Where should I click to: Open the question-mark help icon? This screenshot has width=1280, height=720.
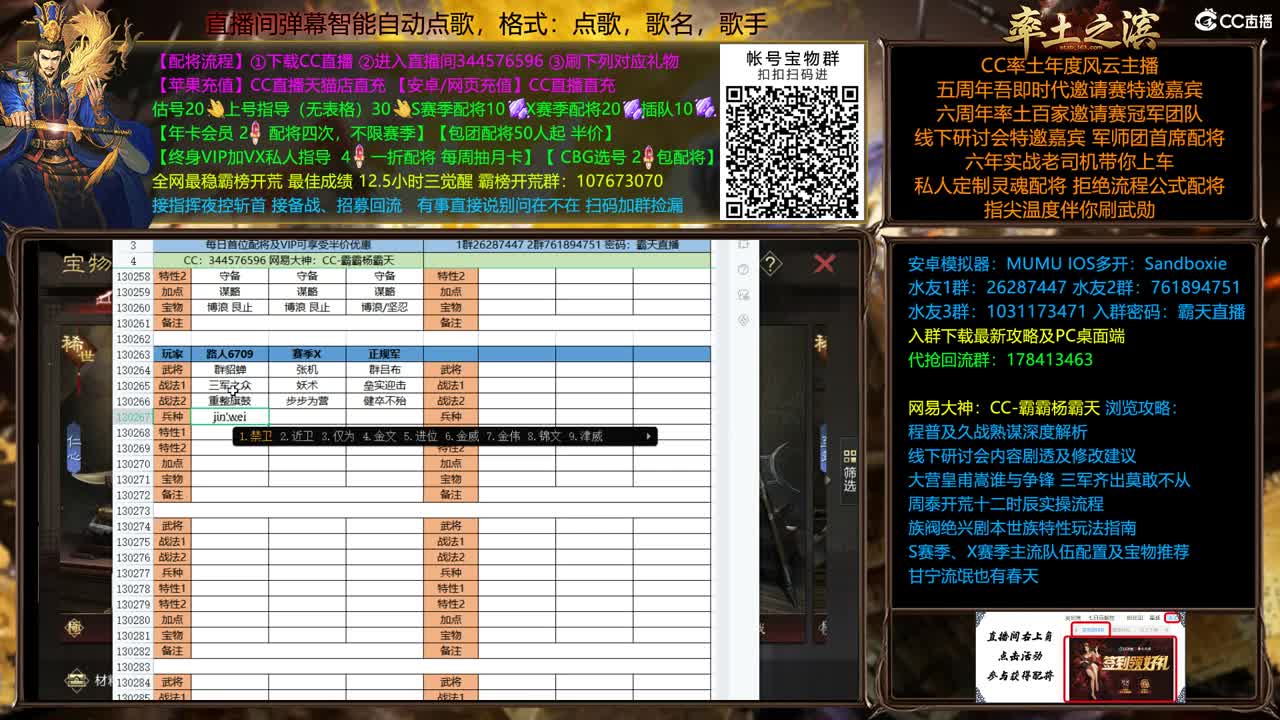pos(771,264)
